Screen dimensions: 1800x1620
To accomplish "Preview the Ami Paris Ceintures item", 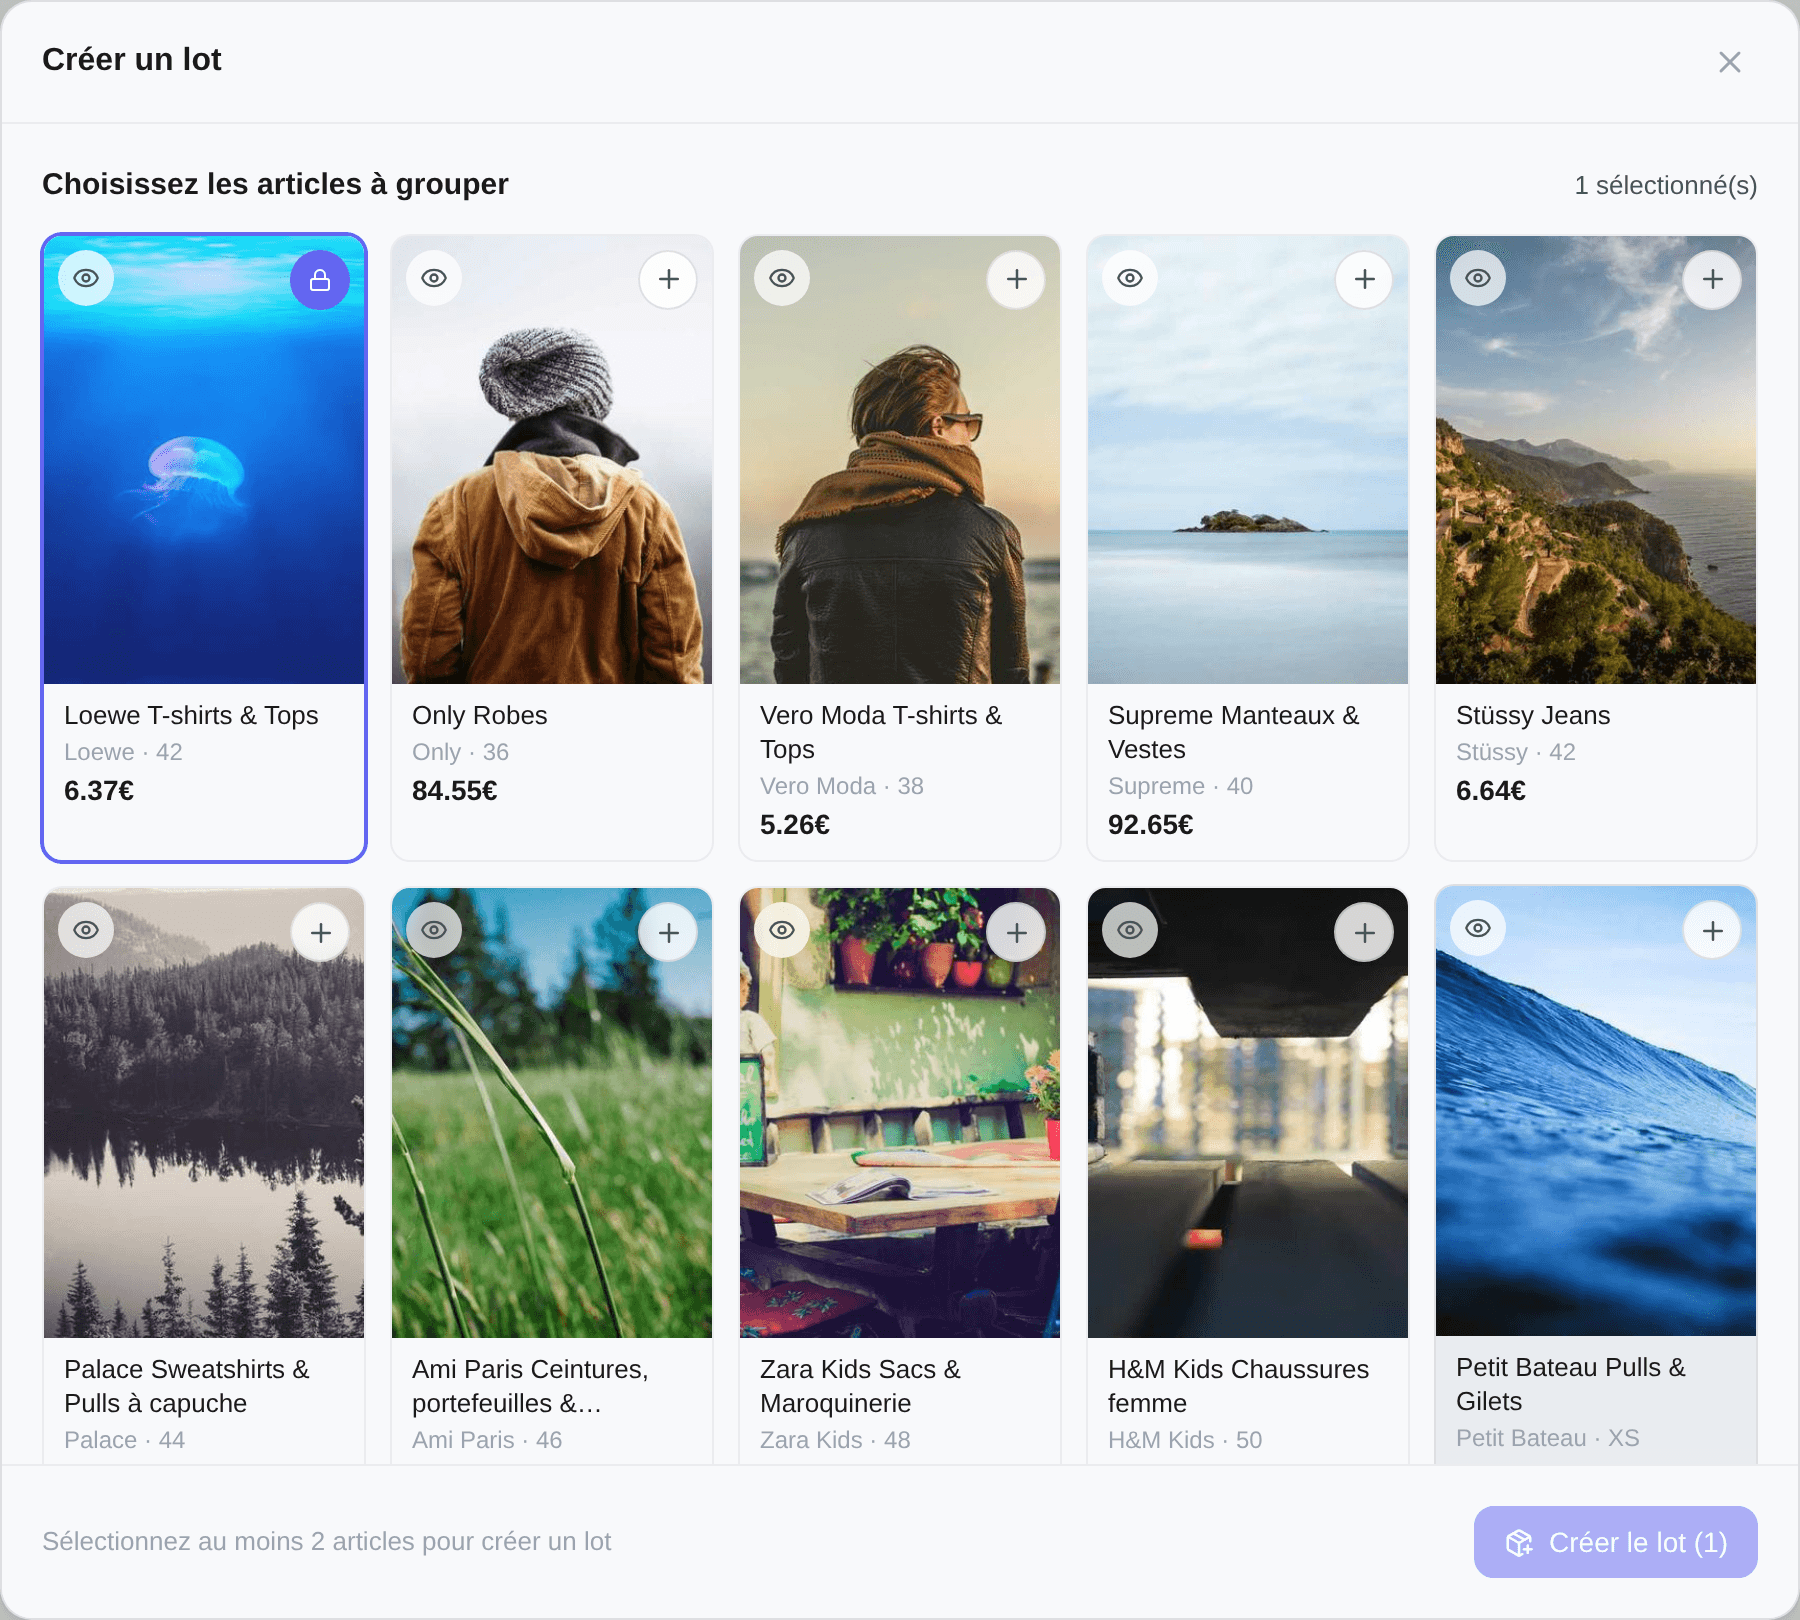I will coord(434,930).
